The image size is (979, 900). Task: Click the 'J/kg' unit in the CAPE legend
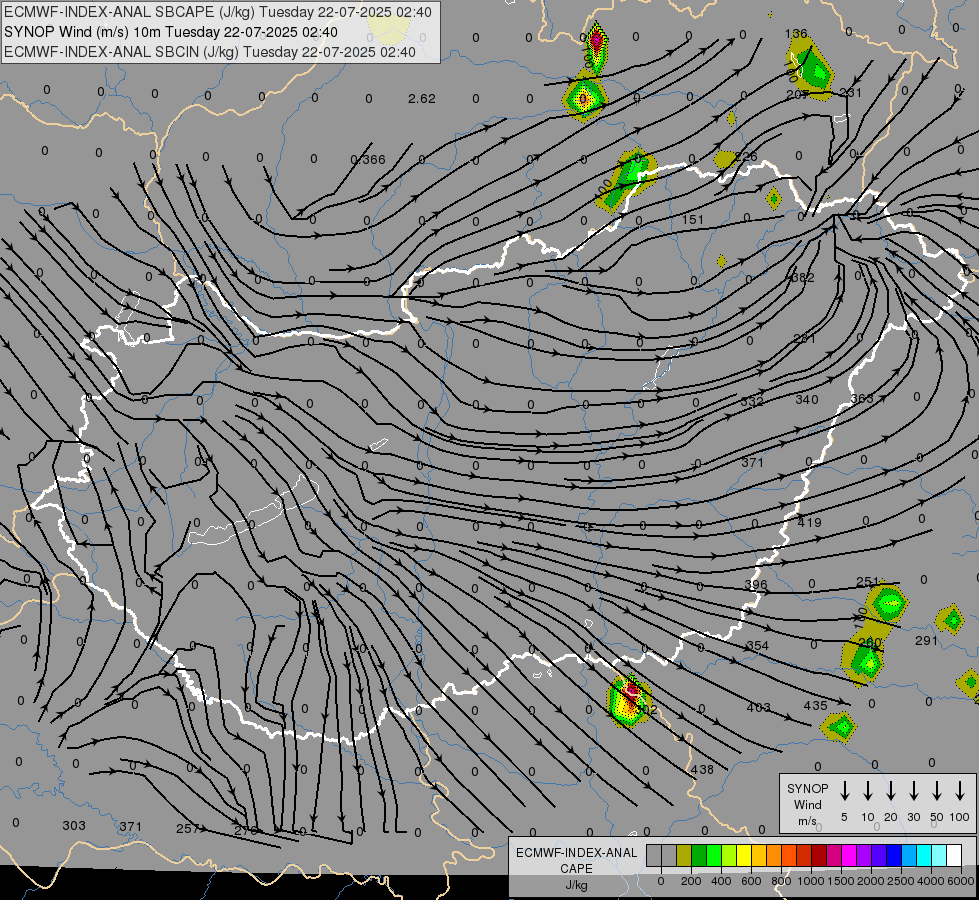point(576,885)
